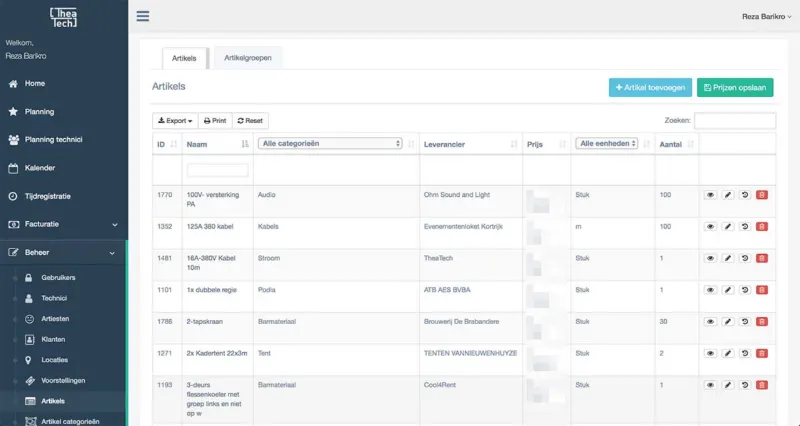Delete the 2-tapskraan article

(x=762, y=321)
